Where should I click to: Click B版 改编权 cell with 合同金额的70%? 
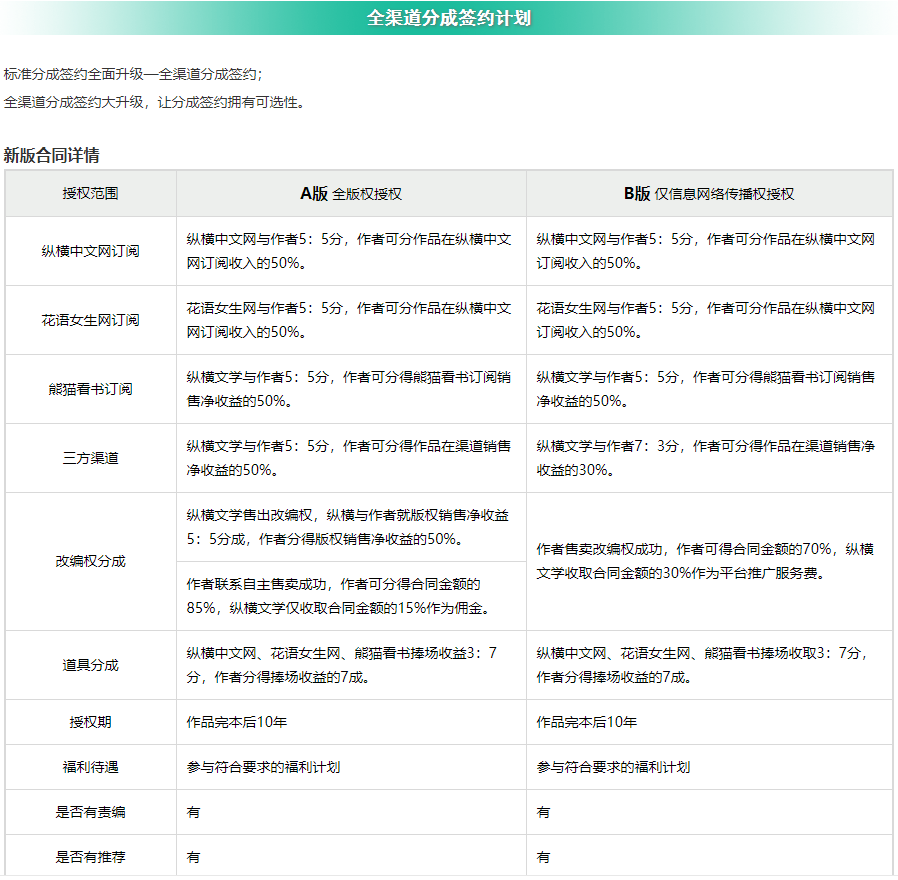709,562
